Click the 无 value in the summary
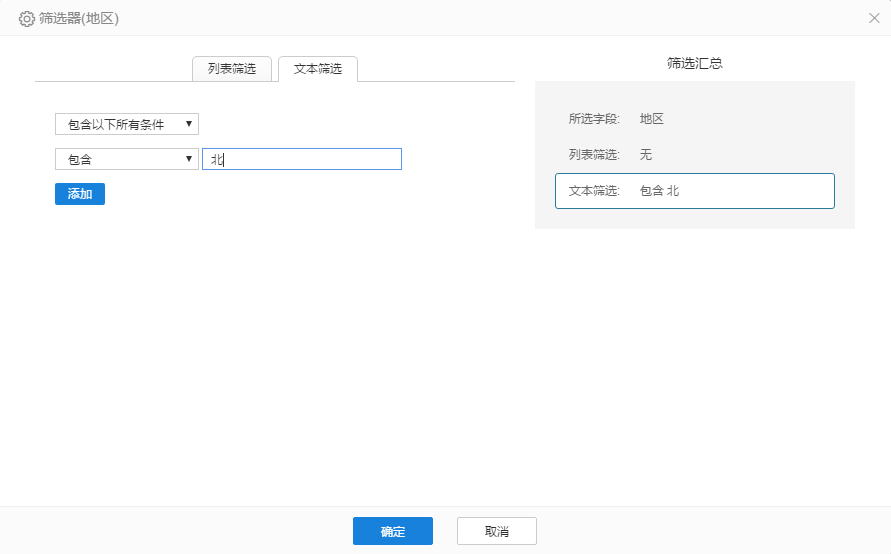Screen dimensions: 891x554 [646, 155]
